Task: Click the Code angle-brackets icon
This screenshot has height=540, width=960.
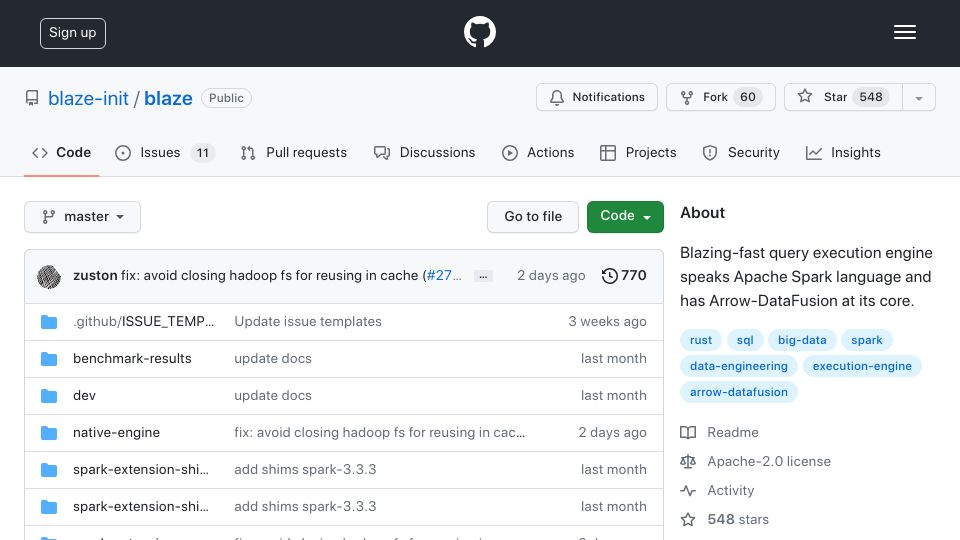Action: pos(40,153)
